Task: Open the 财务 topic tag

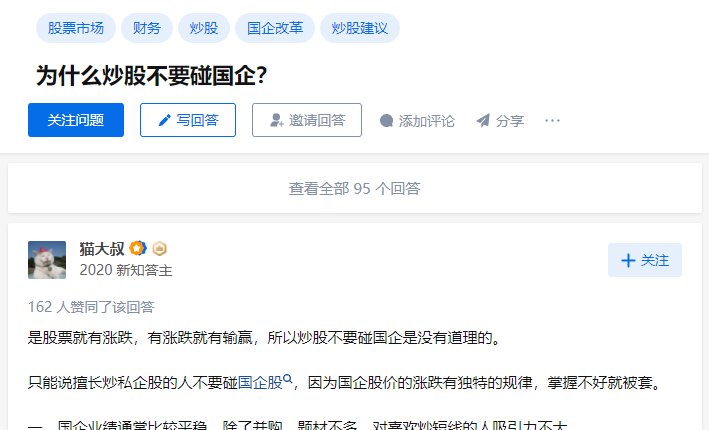Action: click(x=146, y=28)
